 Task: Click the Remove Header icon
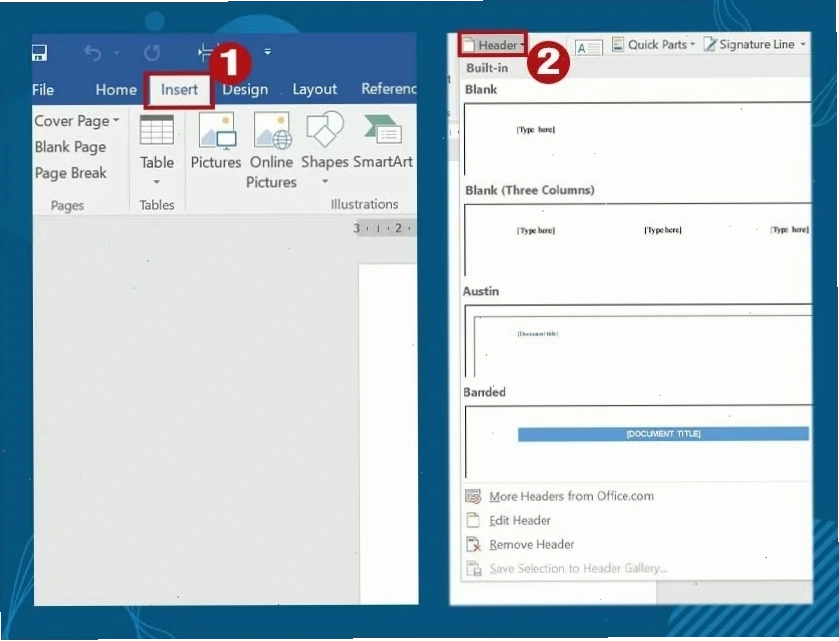pos(474,544)
